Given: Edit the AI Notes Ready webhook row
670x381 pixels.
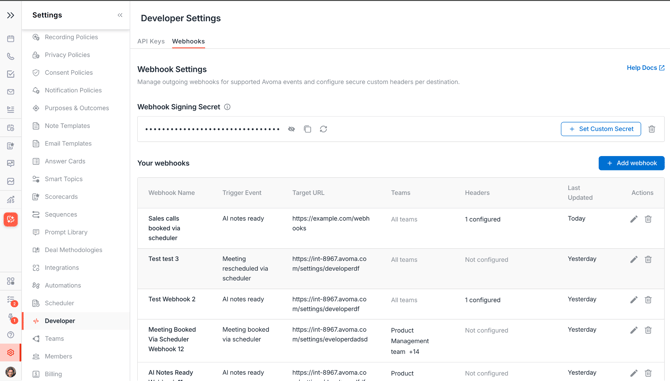Looking at the screenshot, I should 634,373.
